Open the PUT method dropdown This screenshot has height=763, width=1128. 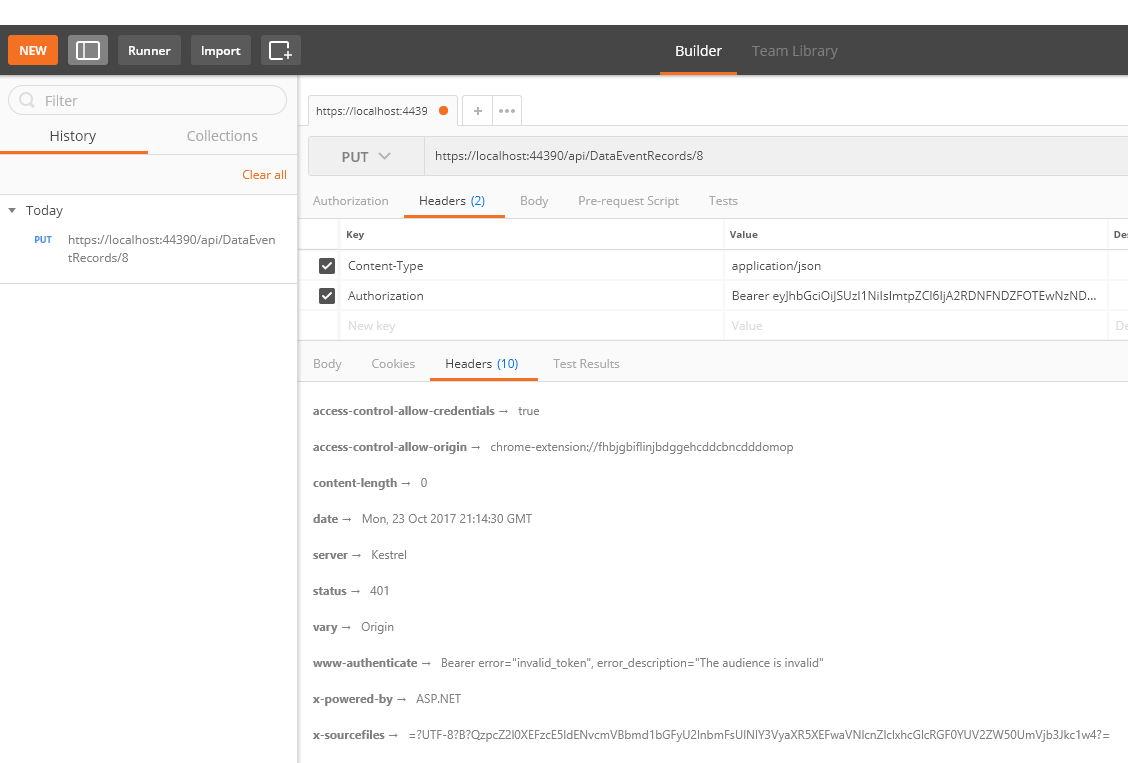pos(366,157)
